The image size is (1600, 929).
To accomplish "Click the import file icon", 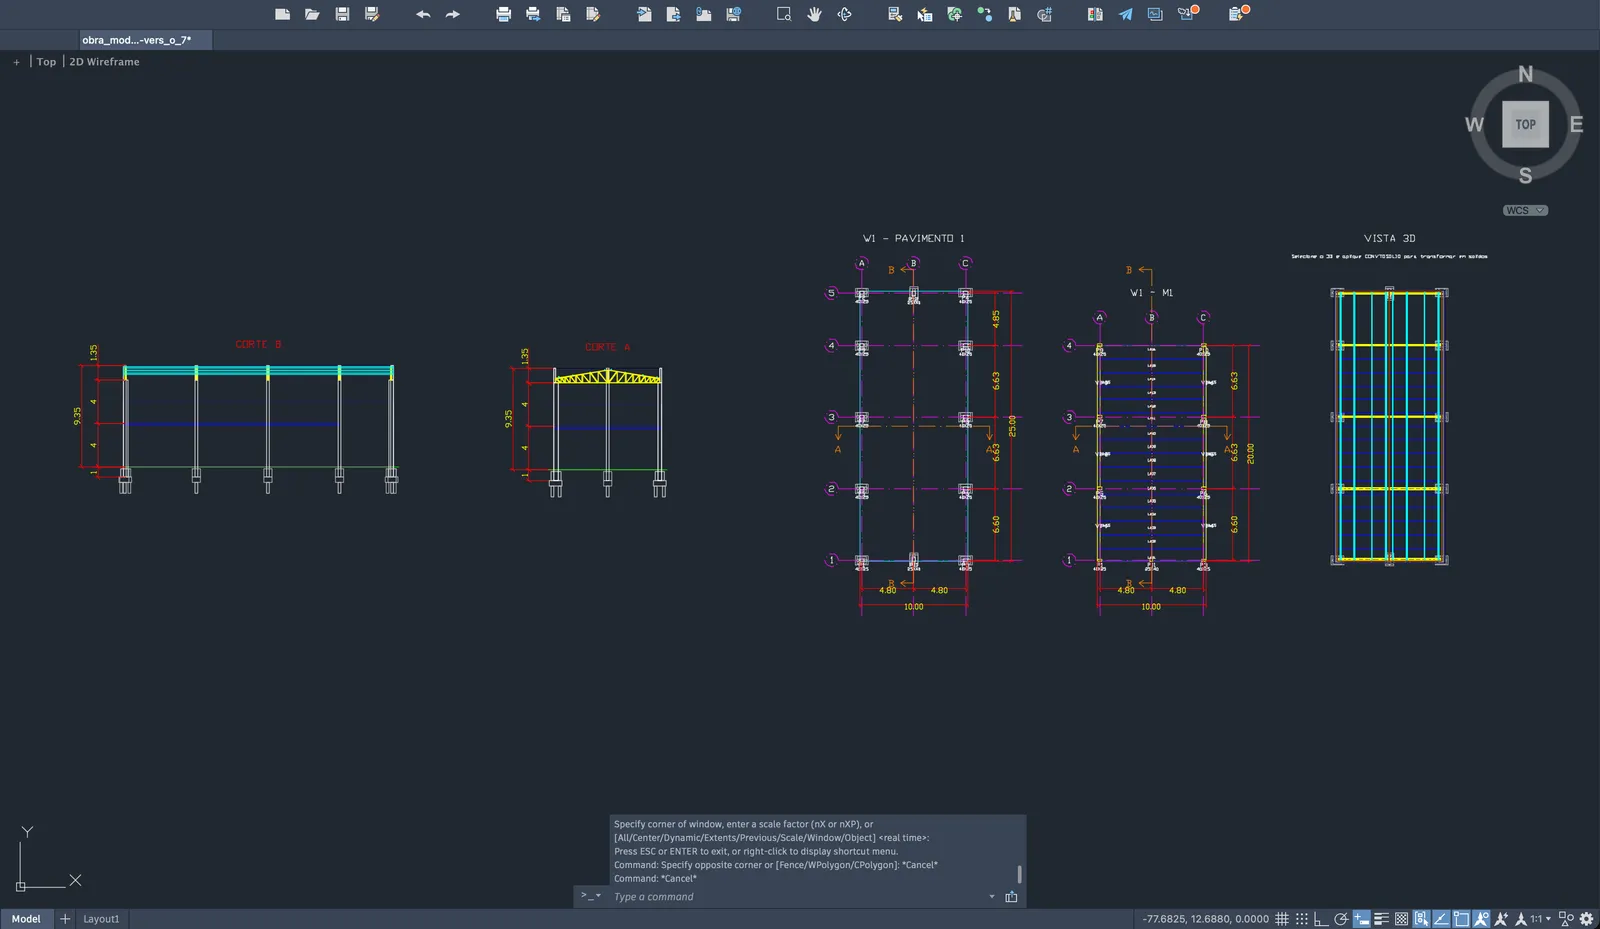I will (644, 14).
